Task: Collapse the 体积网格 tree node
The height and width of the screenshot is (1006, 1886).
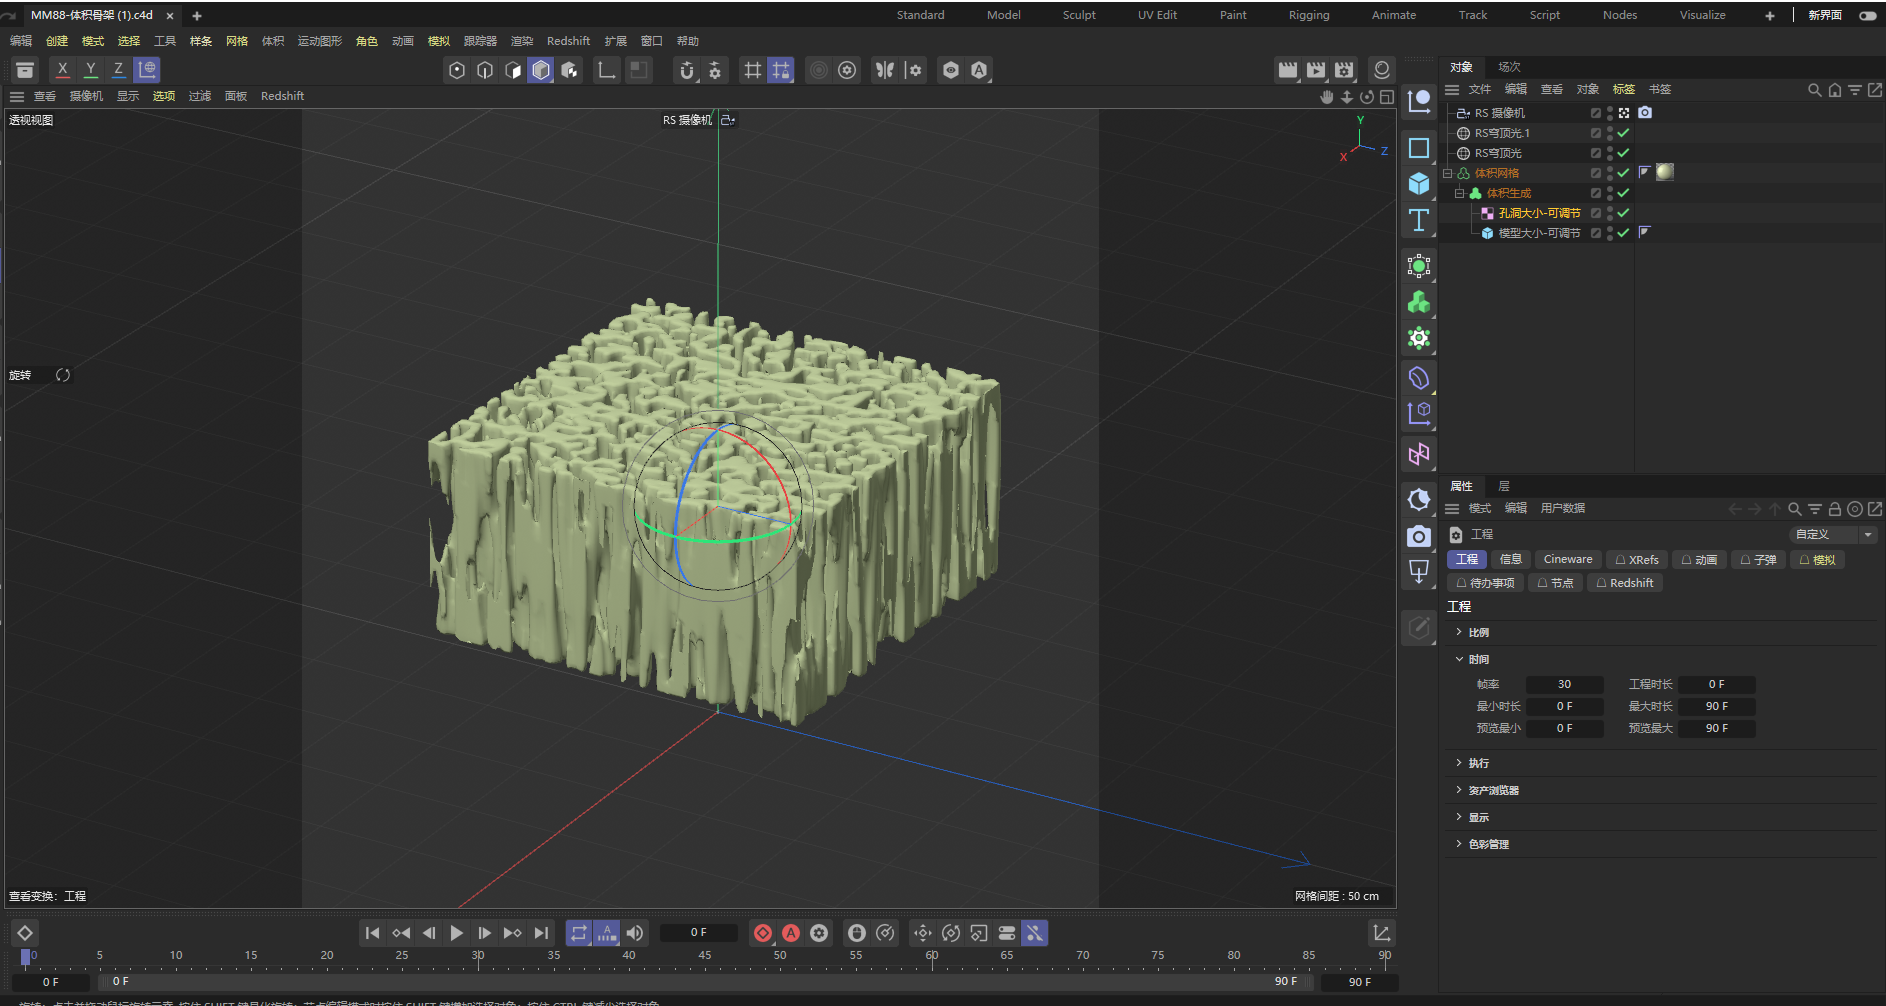Action: [1447, 173]
